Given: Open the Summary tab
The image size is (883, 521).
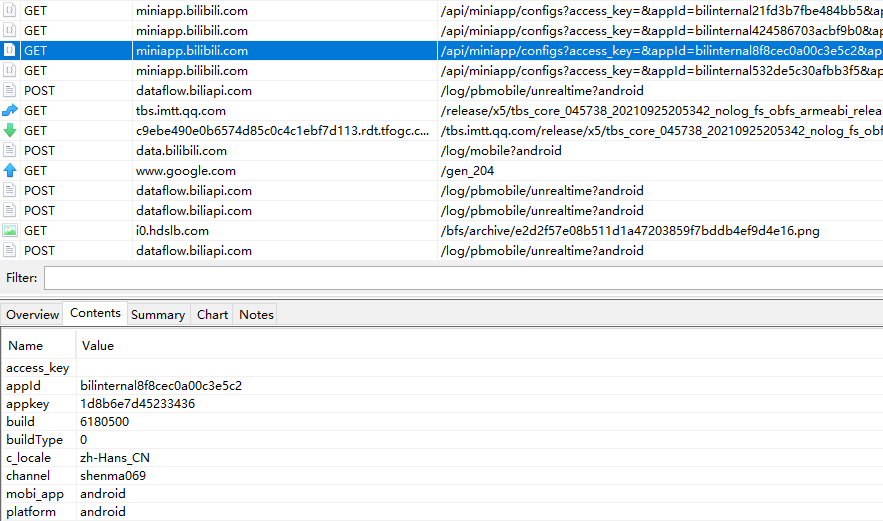Looking at the screenshot, I should (x=158, y=314).
